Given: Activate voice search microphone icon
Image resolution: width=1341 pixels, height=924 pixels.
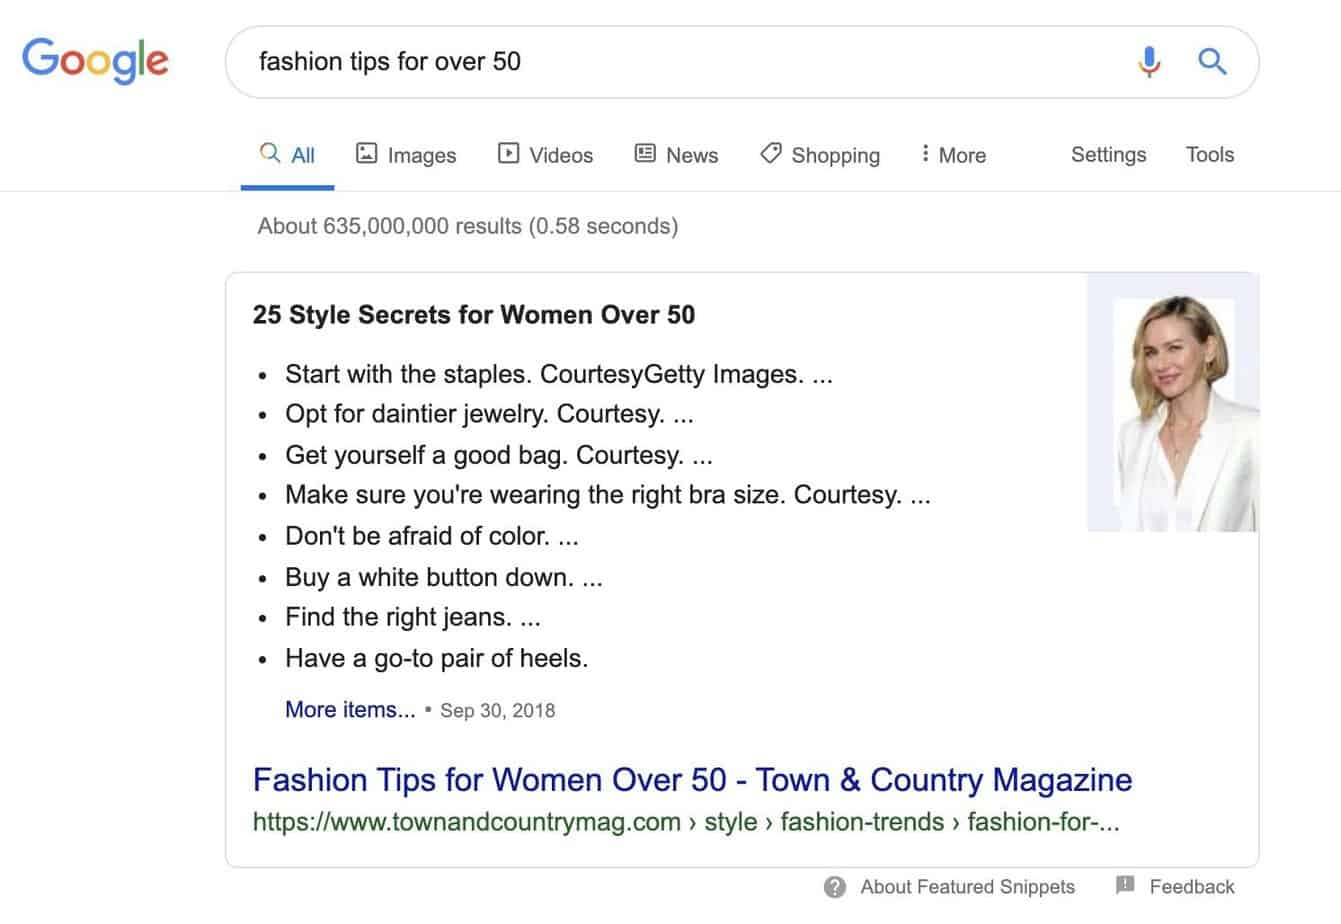Looking at the screenshot, I should (x=1149, y=62).
